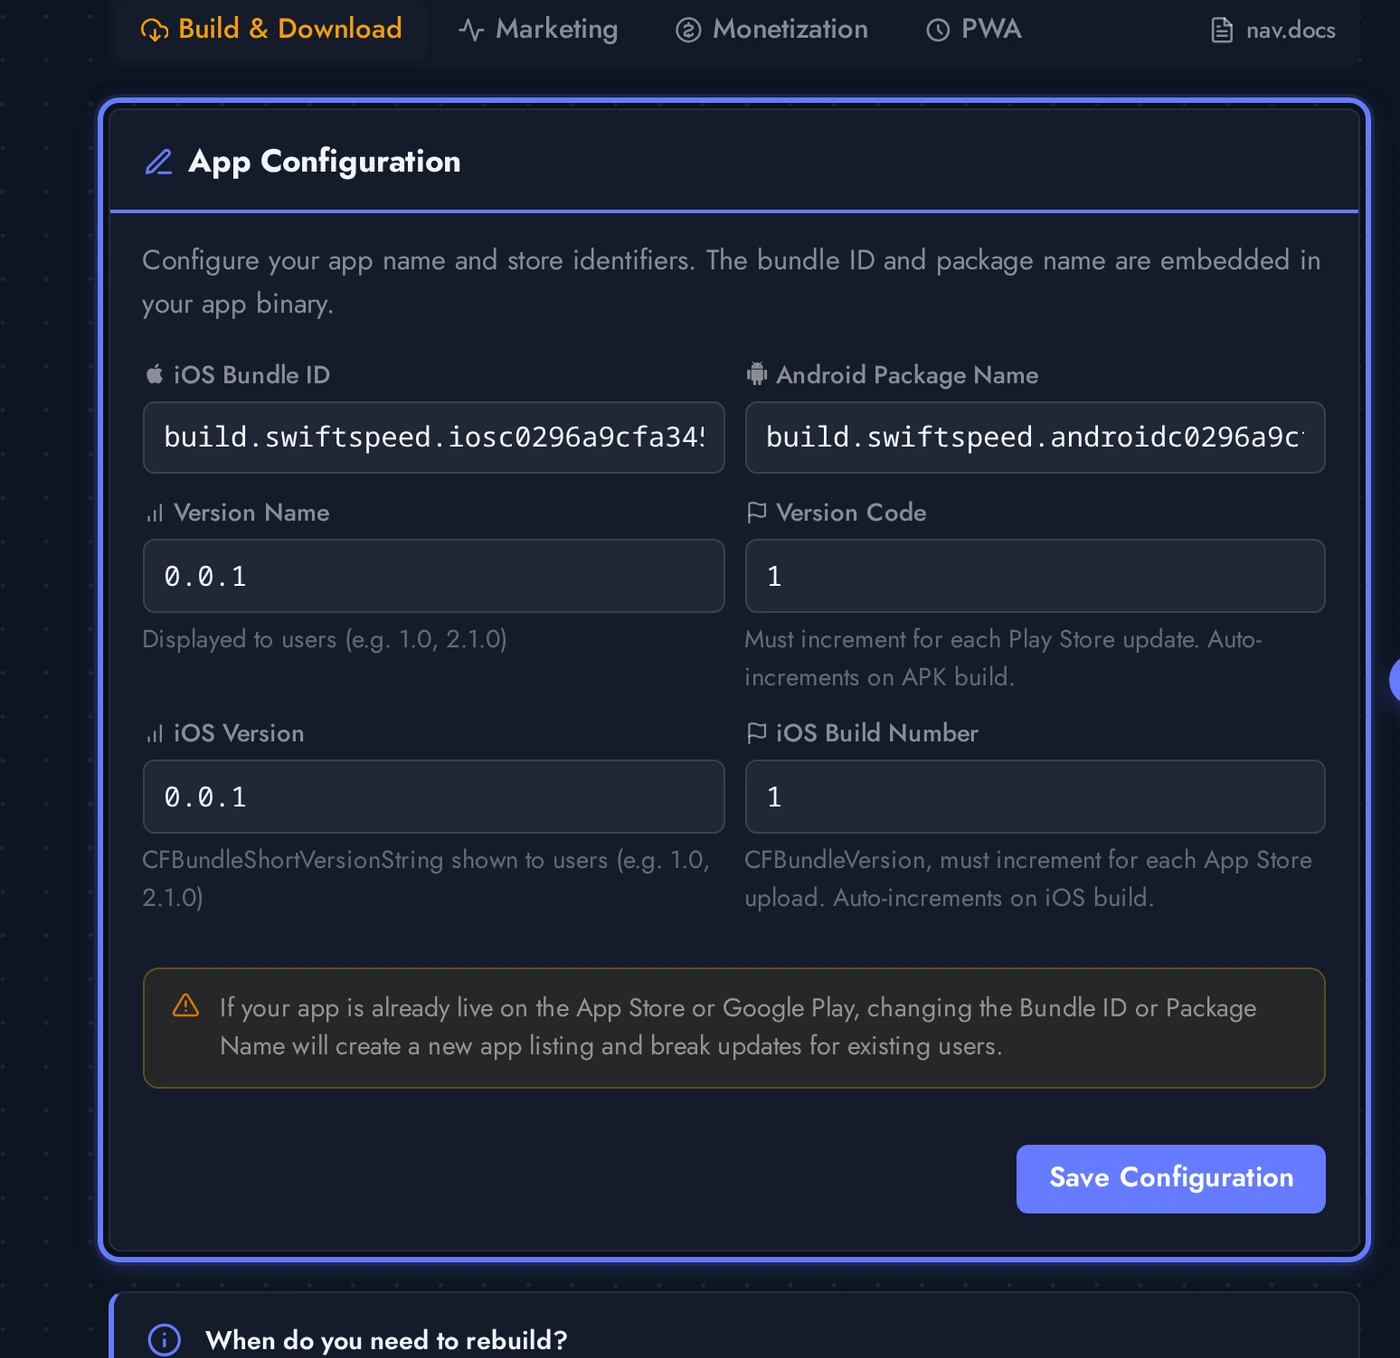The image size is (1400, 1358).
Task: Click the info circle icon near rebuild question
Action: (x=163, y=1339)
